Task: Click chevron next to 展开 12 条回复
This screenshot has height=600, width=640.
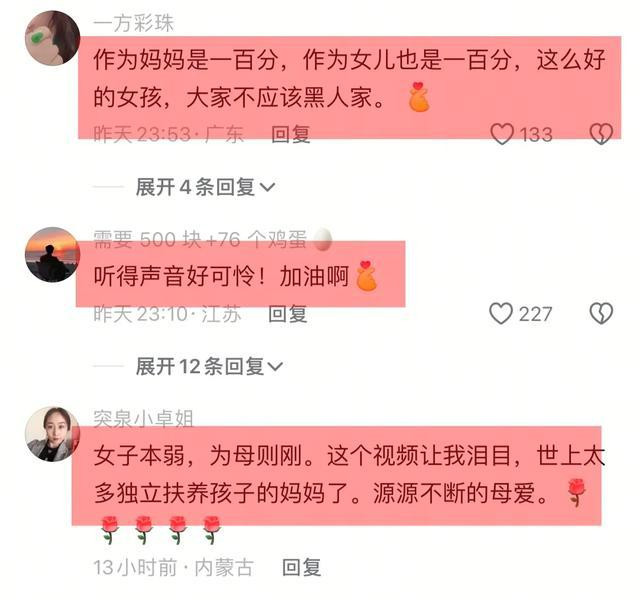Action: (x=275, y=367)
